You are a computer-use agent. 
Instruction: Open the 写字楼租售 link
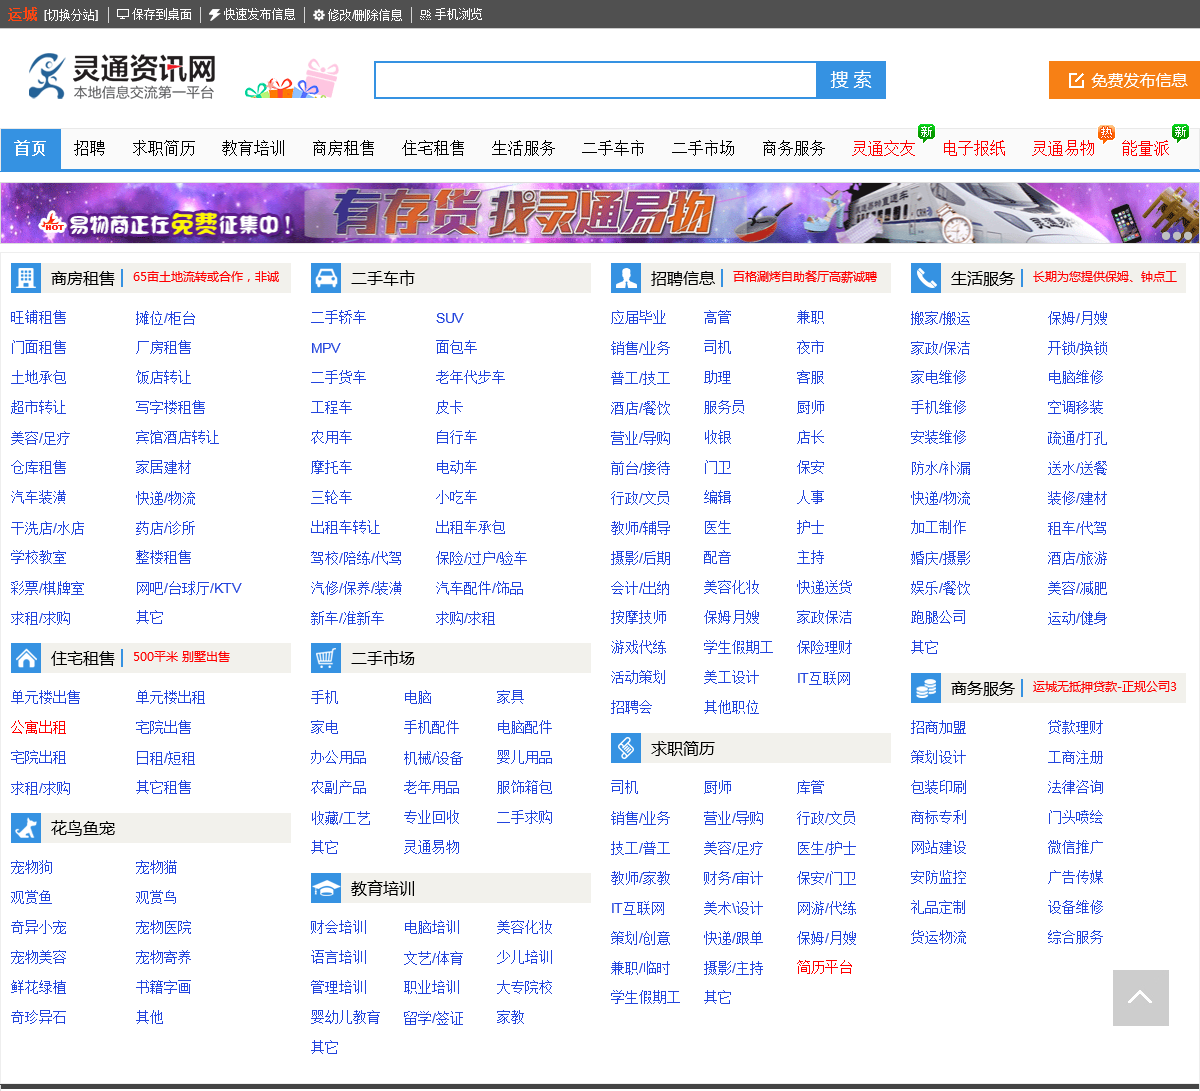pos(171,407)
